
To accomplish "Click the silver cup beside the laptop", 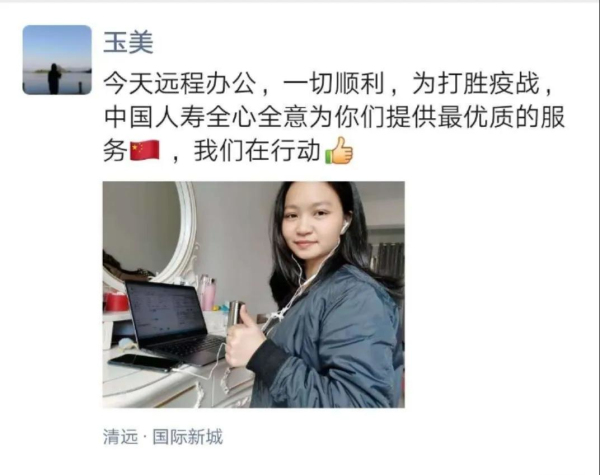I will (x=236, y=314).
